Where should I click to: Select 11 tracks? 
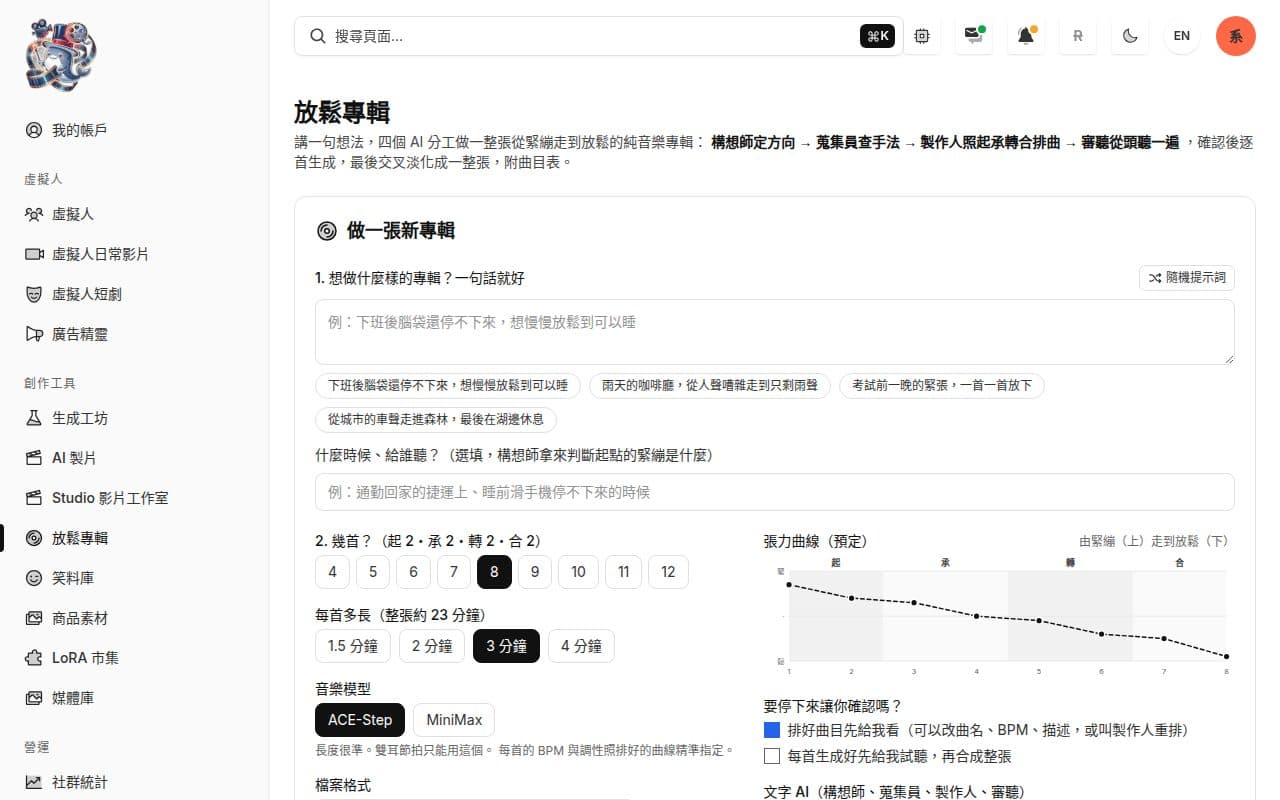point(624,572)
